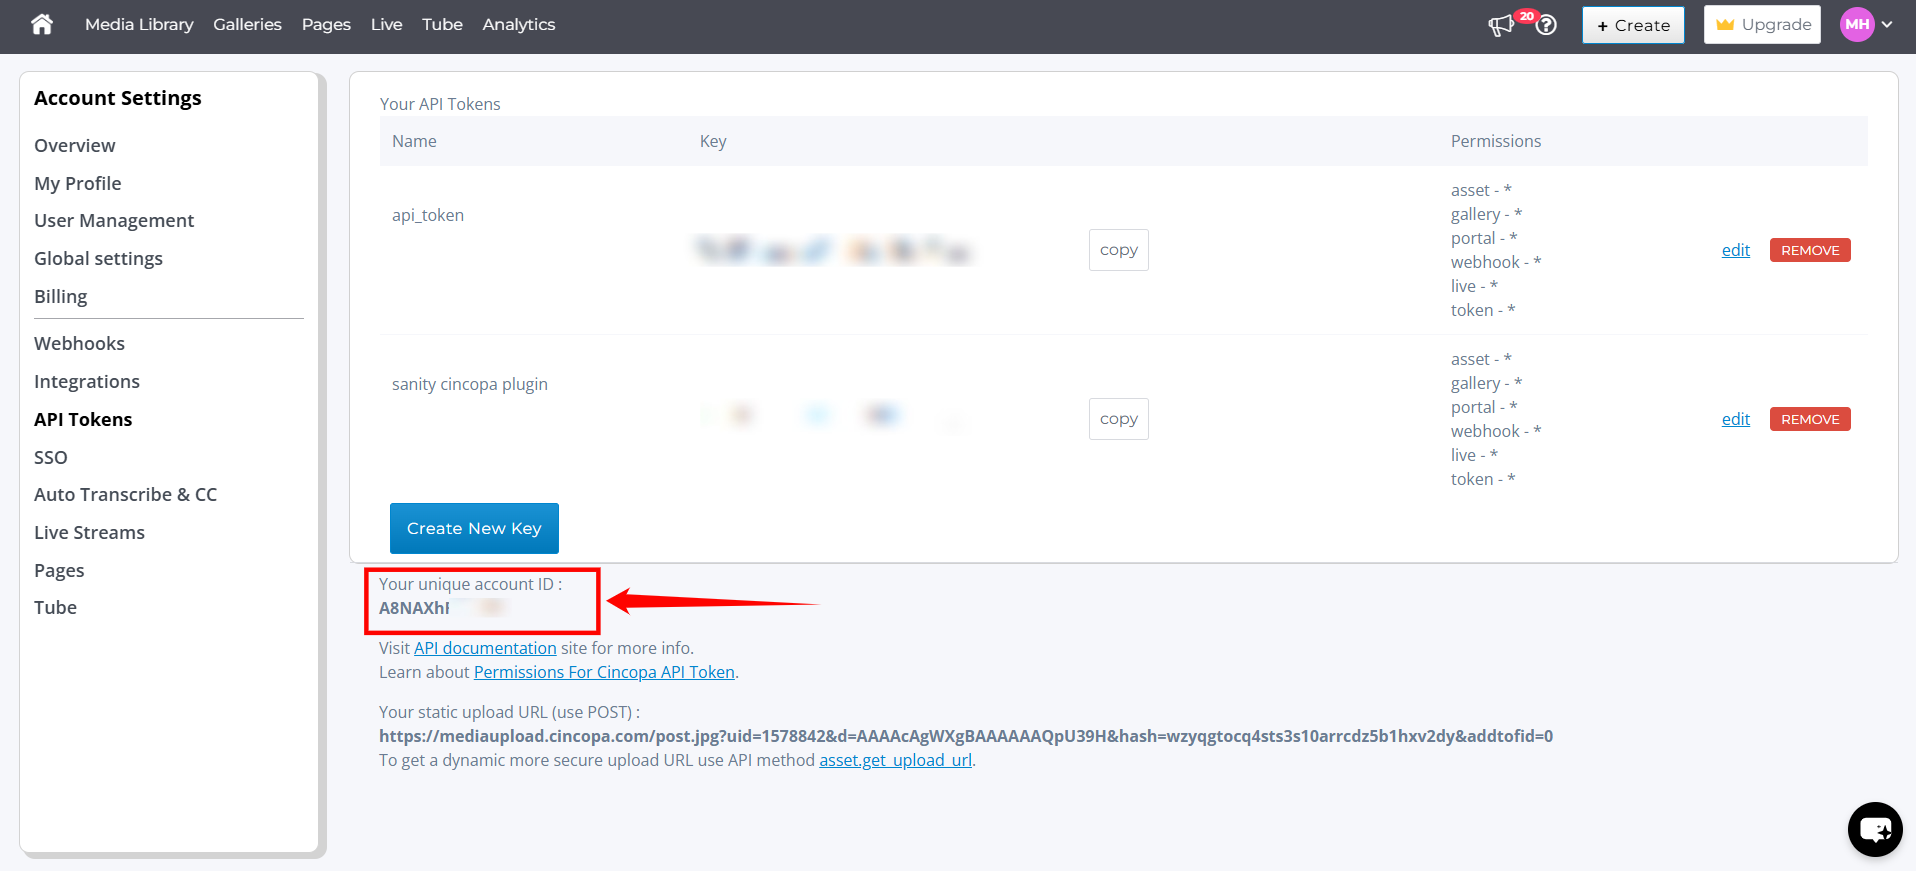This screenshot has height=871, width=1916.
Task: Copy the sanity cincopa plugin key
Action: point(1118,419)
